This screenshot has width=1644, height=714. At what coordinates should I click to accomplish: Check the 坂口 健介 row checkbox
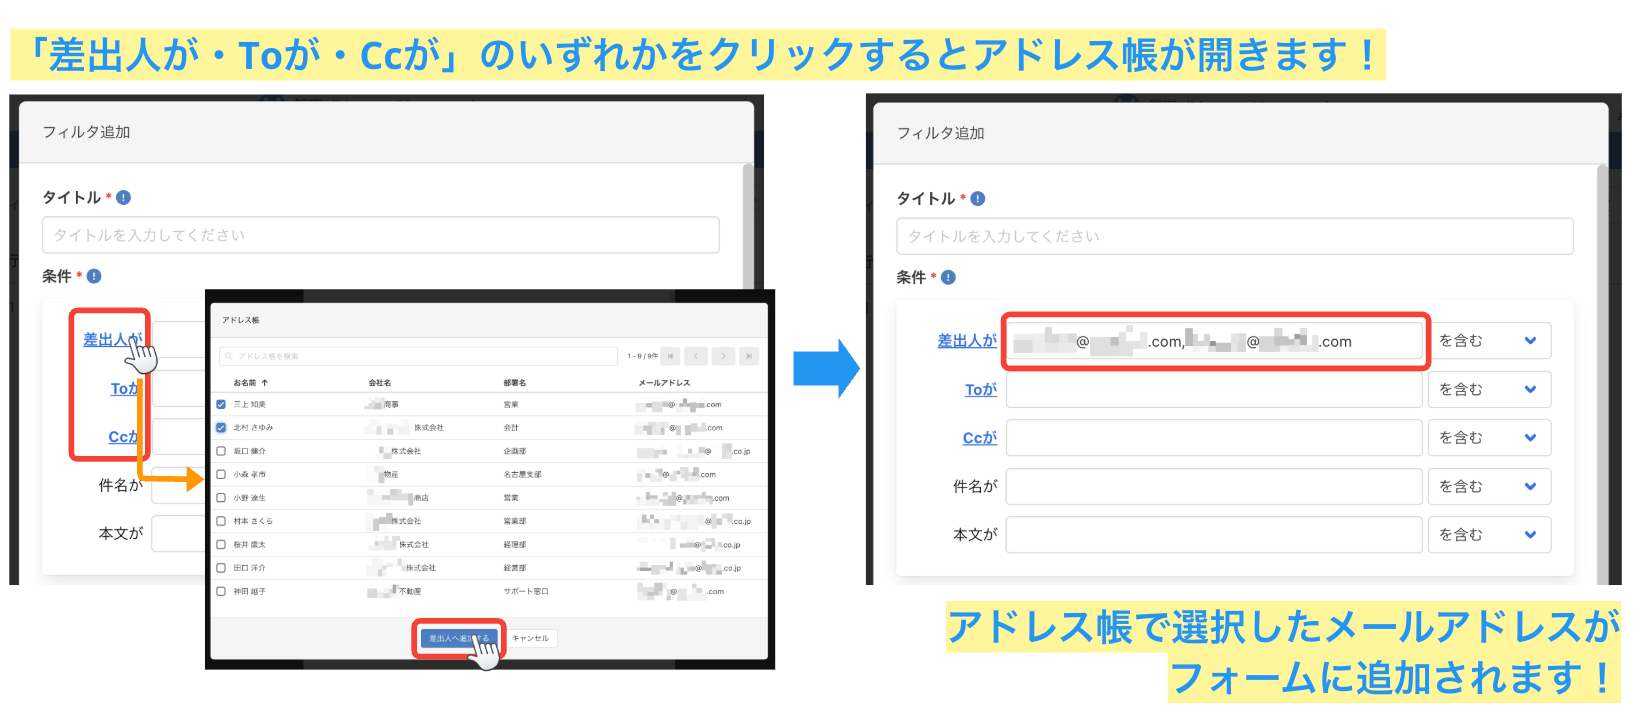(x=221, y=451)
